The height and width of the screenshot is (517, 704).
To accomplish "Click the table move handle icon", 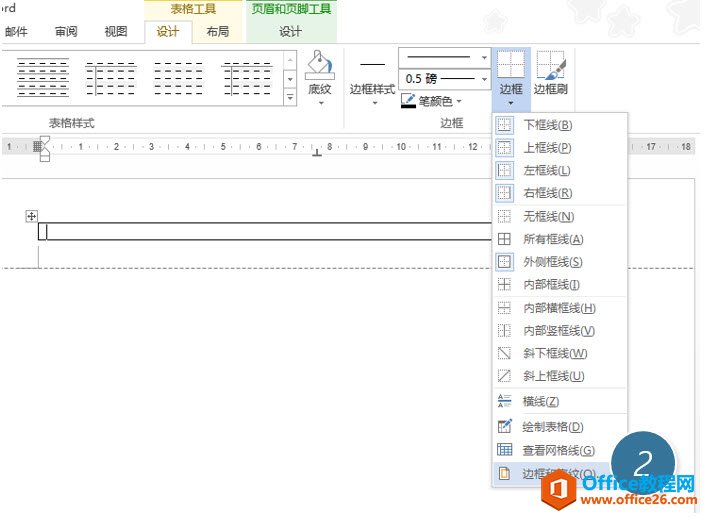I will click(x=31, y=216).
